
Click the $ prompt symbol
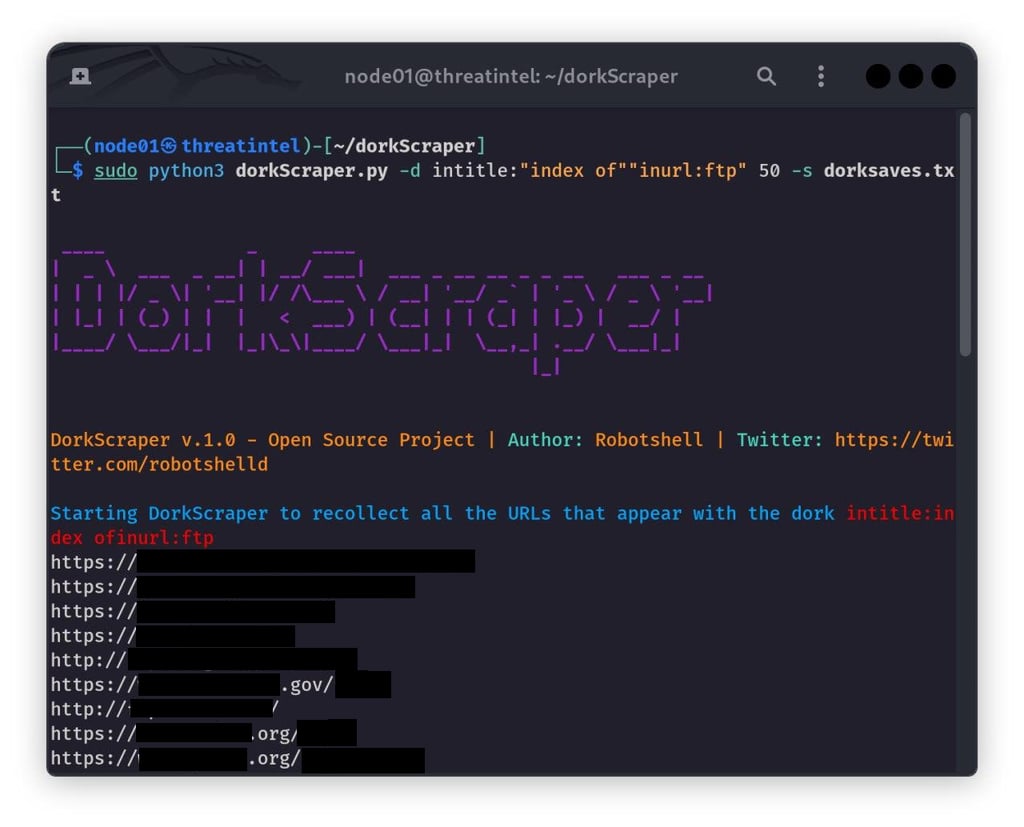pos(78,170)
